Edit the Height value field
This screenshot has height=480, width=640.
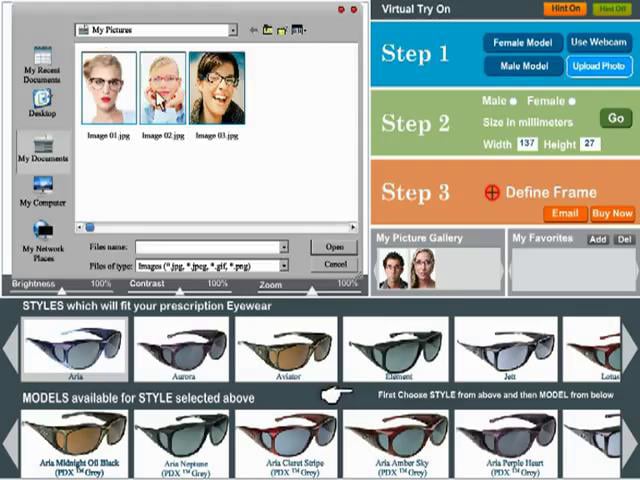point(590,144)
